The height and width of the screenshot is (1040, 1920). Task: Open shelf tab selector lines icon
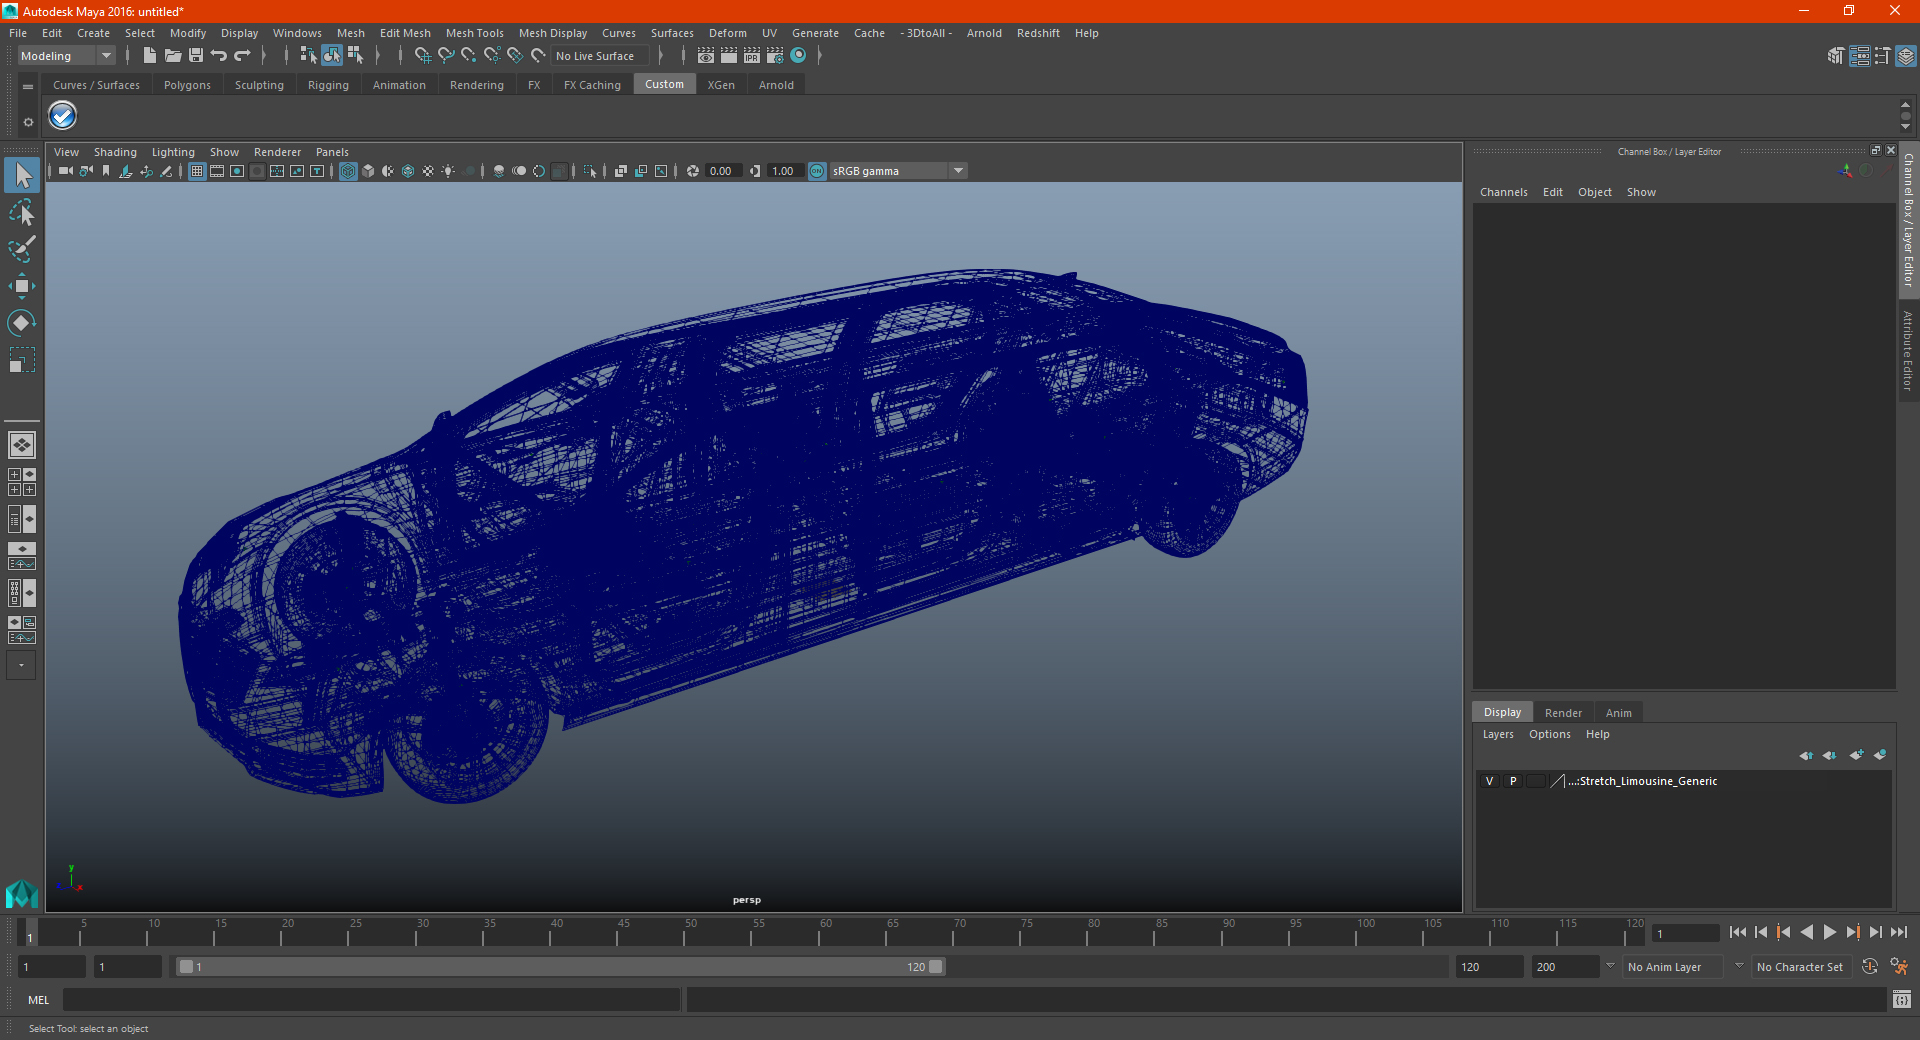tap(28, 87)
